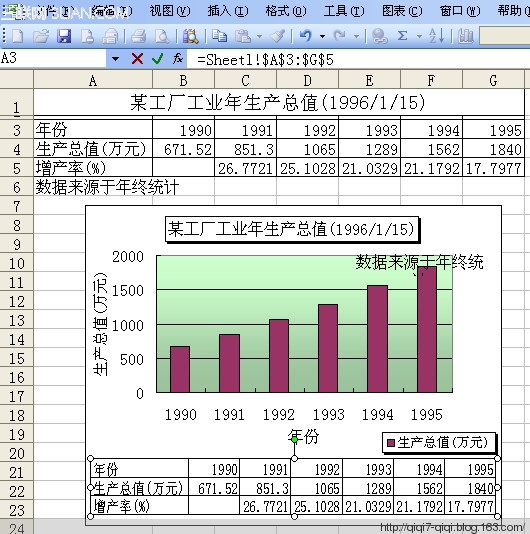This screenshot has width=530, height=534.
Task: Click the 1840 value in the chart data table
Action: [480, 488]
